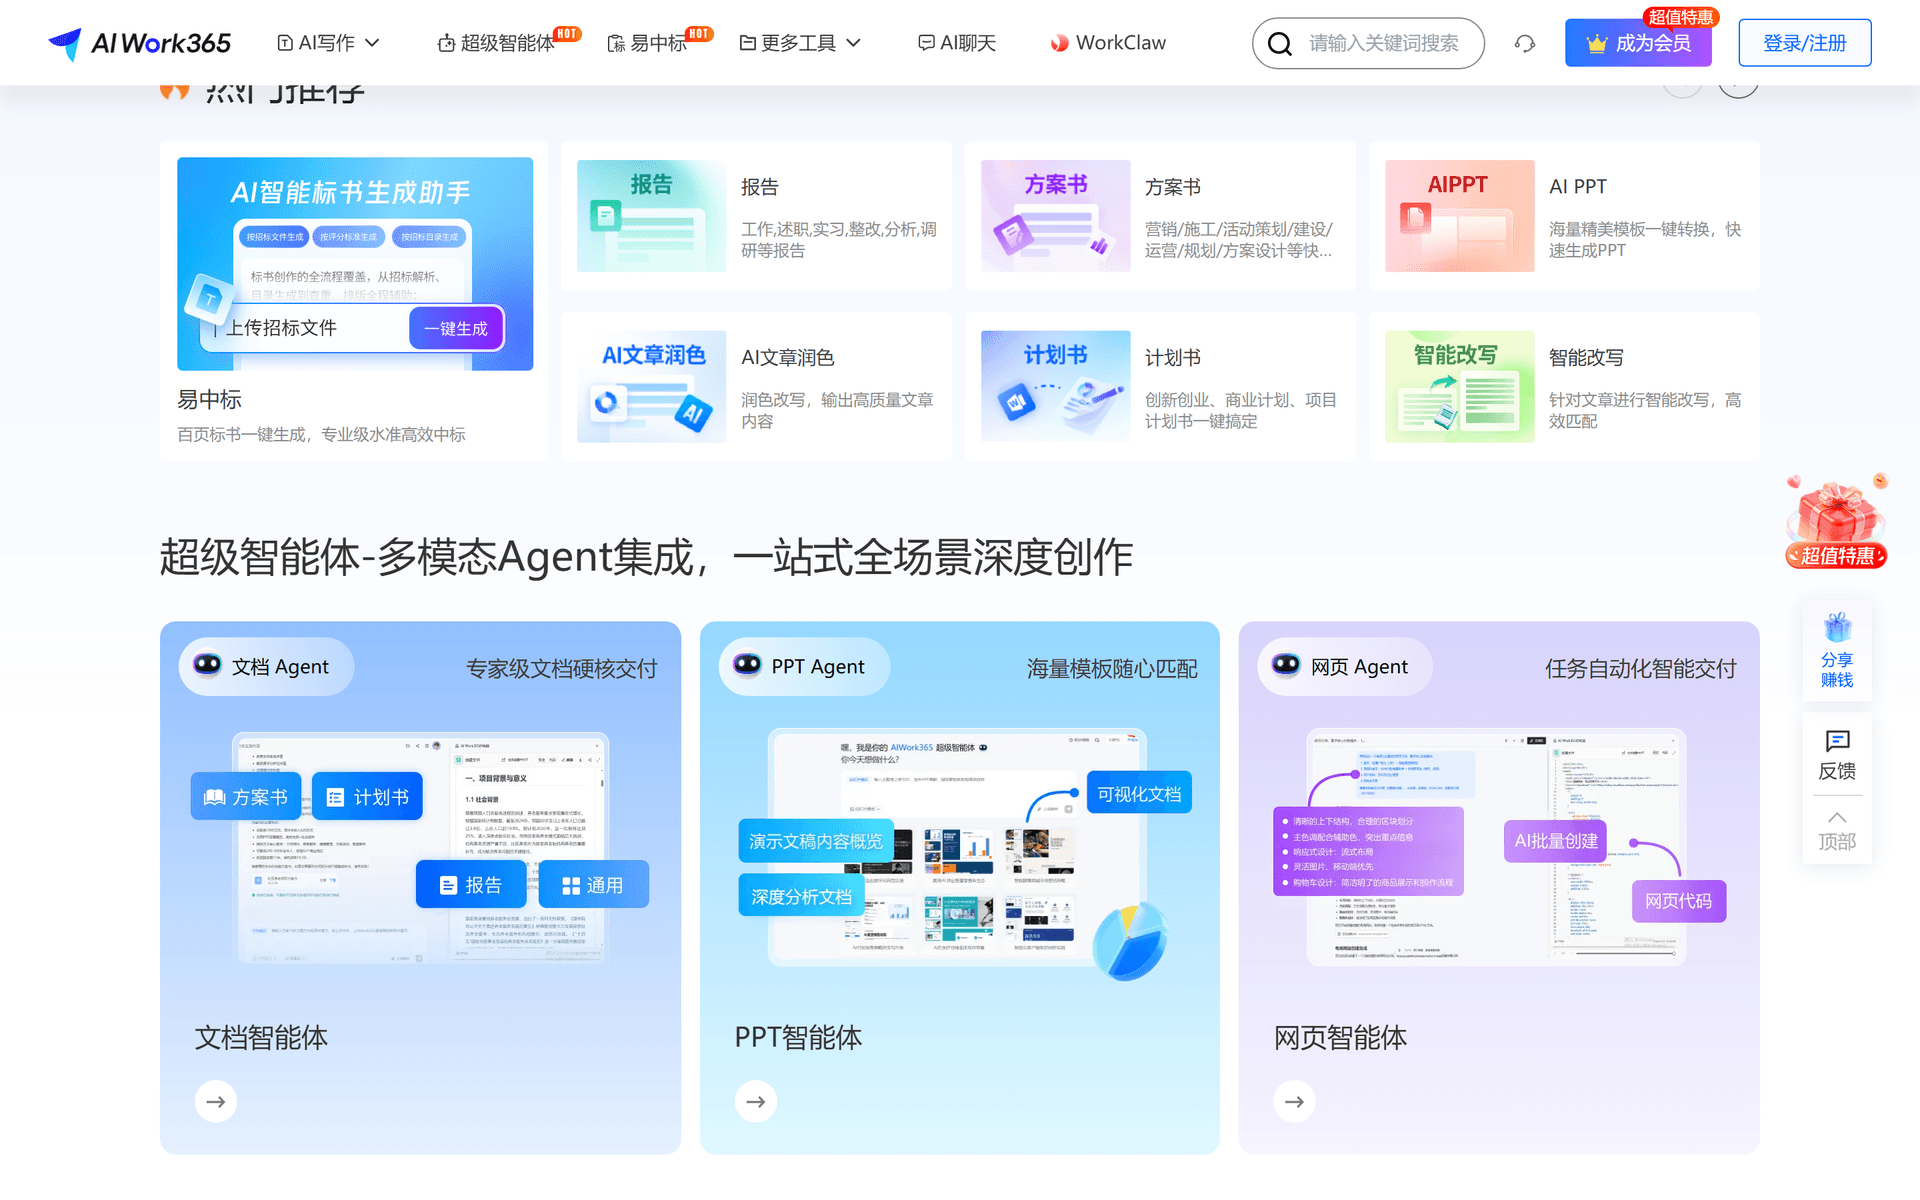
Task: Open the AIPPT tool thumbnail
Action: (x=1459, y=216)
